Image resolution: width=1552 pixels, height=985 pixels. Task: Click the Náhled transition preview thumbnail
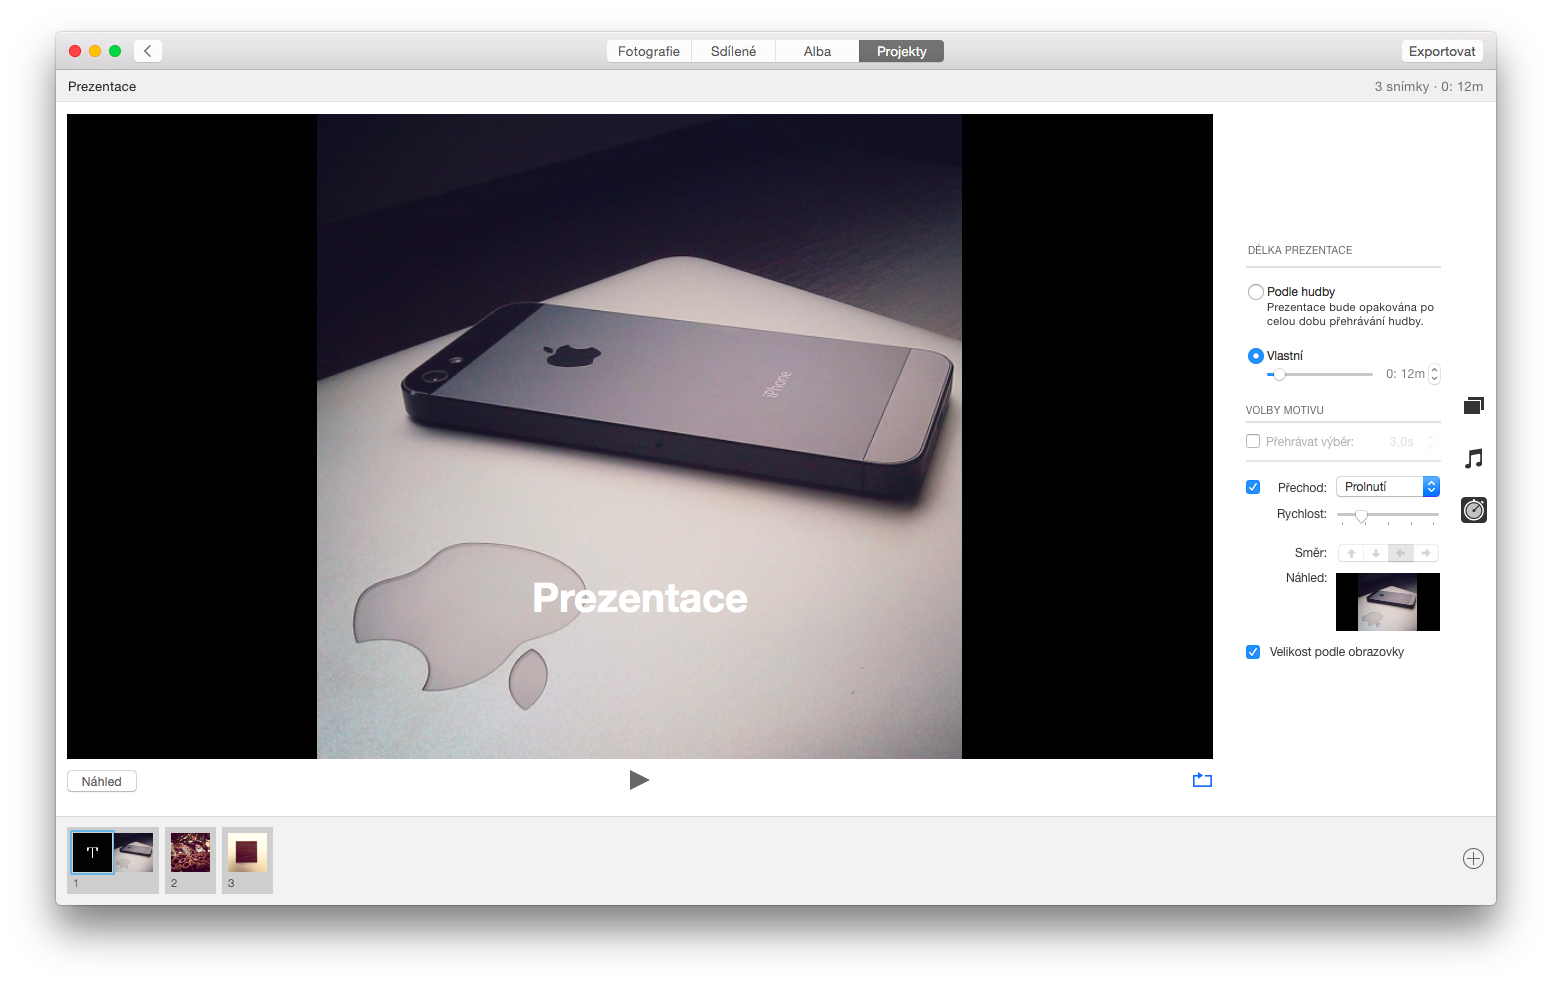tap(1388, 602)
